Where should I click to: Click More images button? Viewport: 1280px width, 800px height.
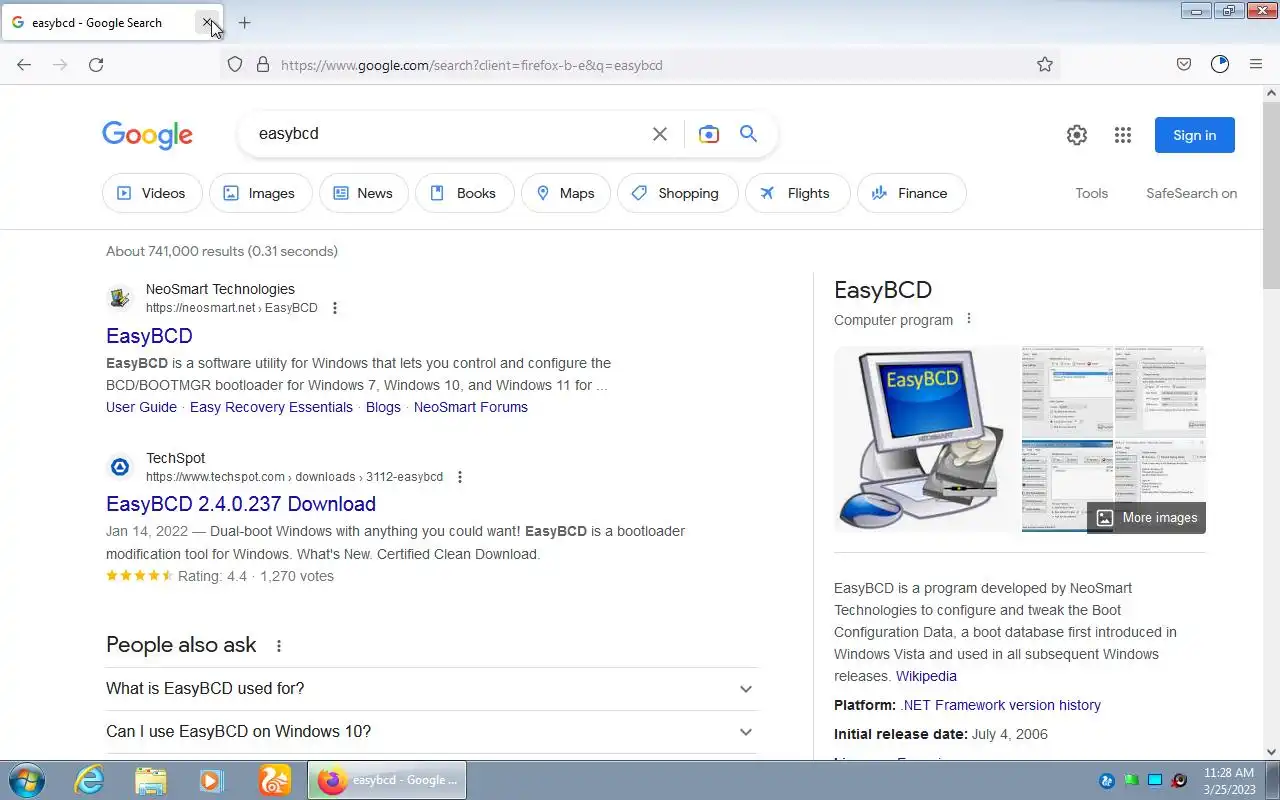click(x=1147, y=518)
